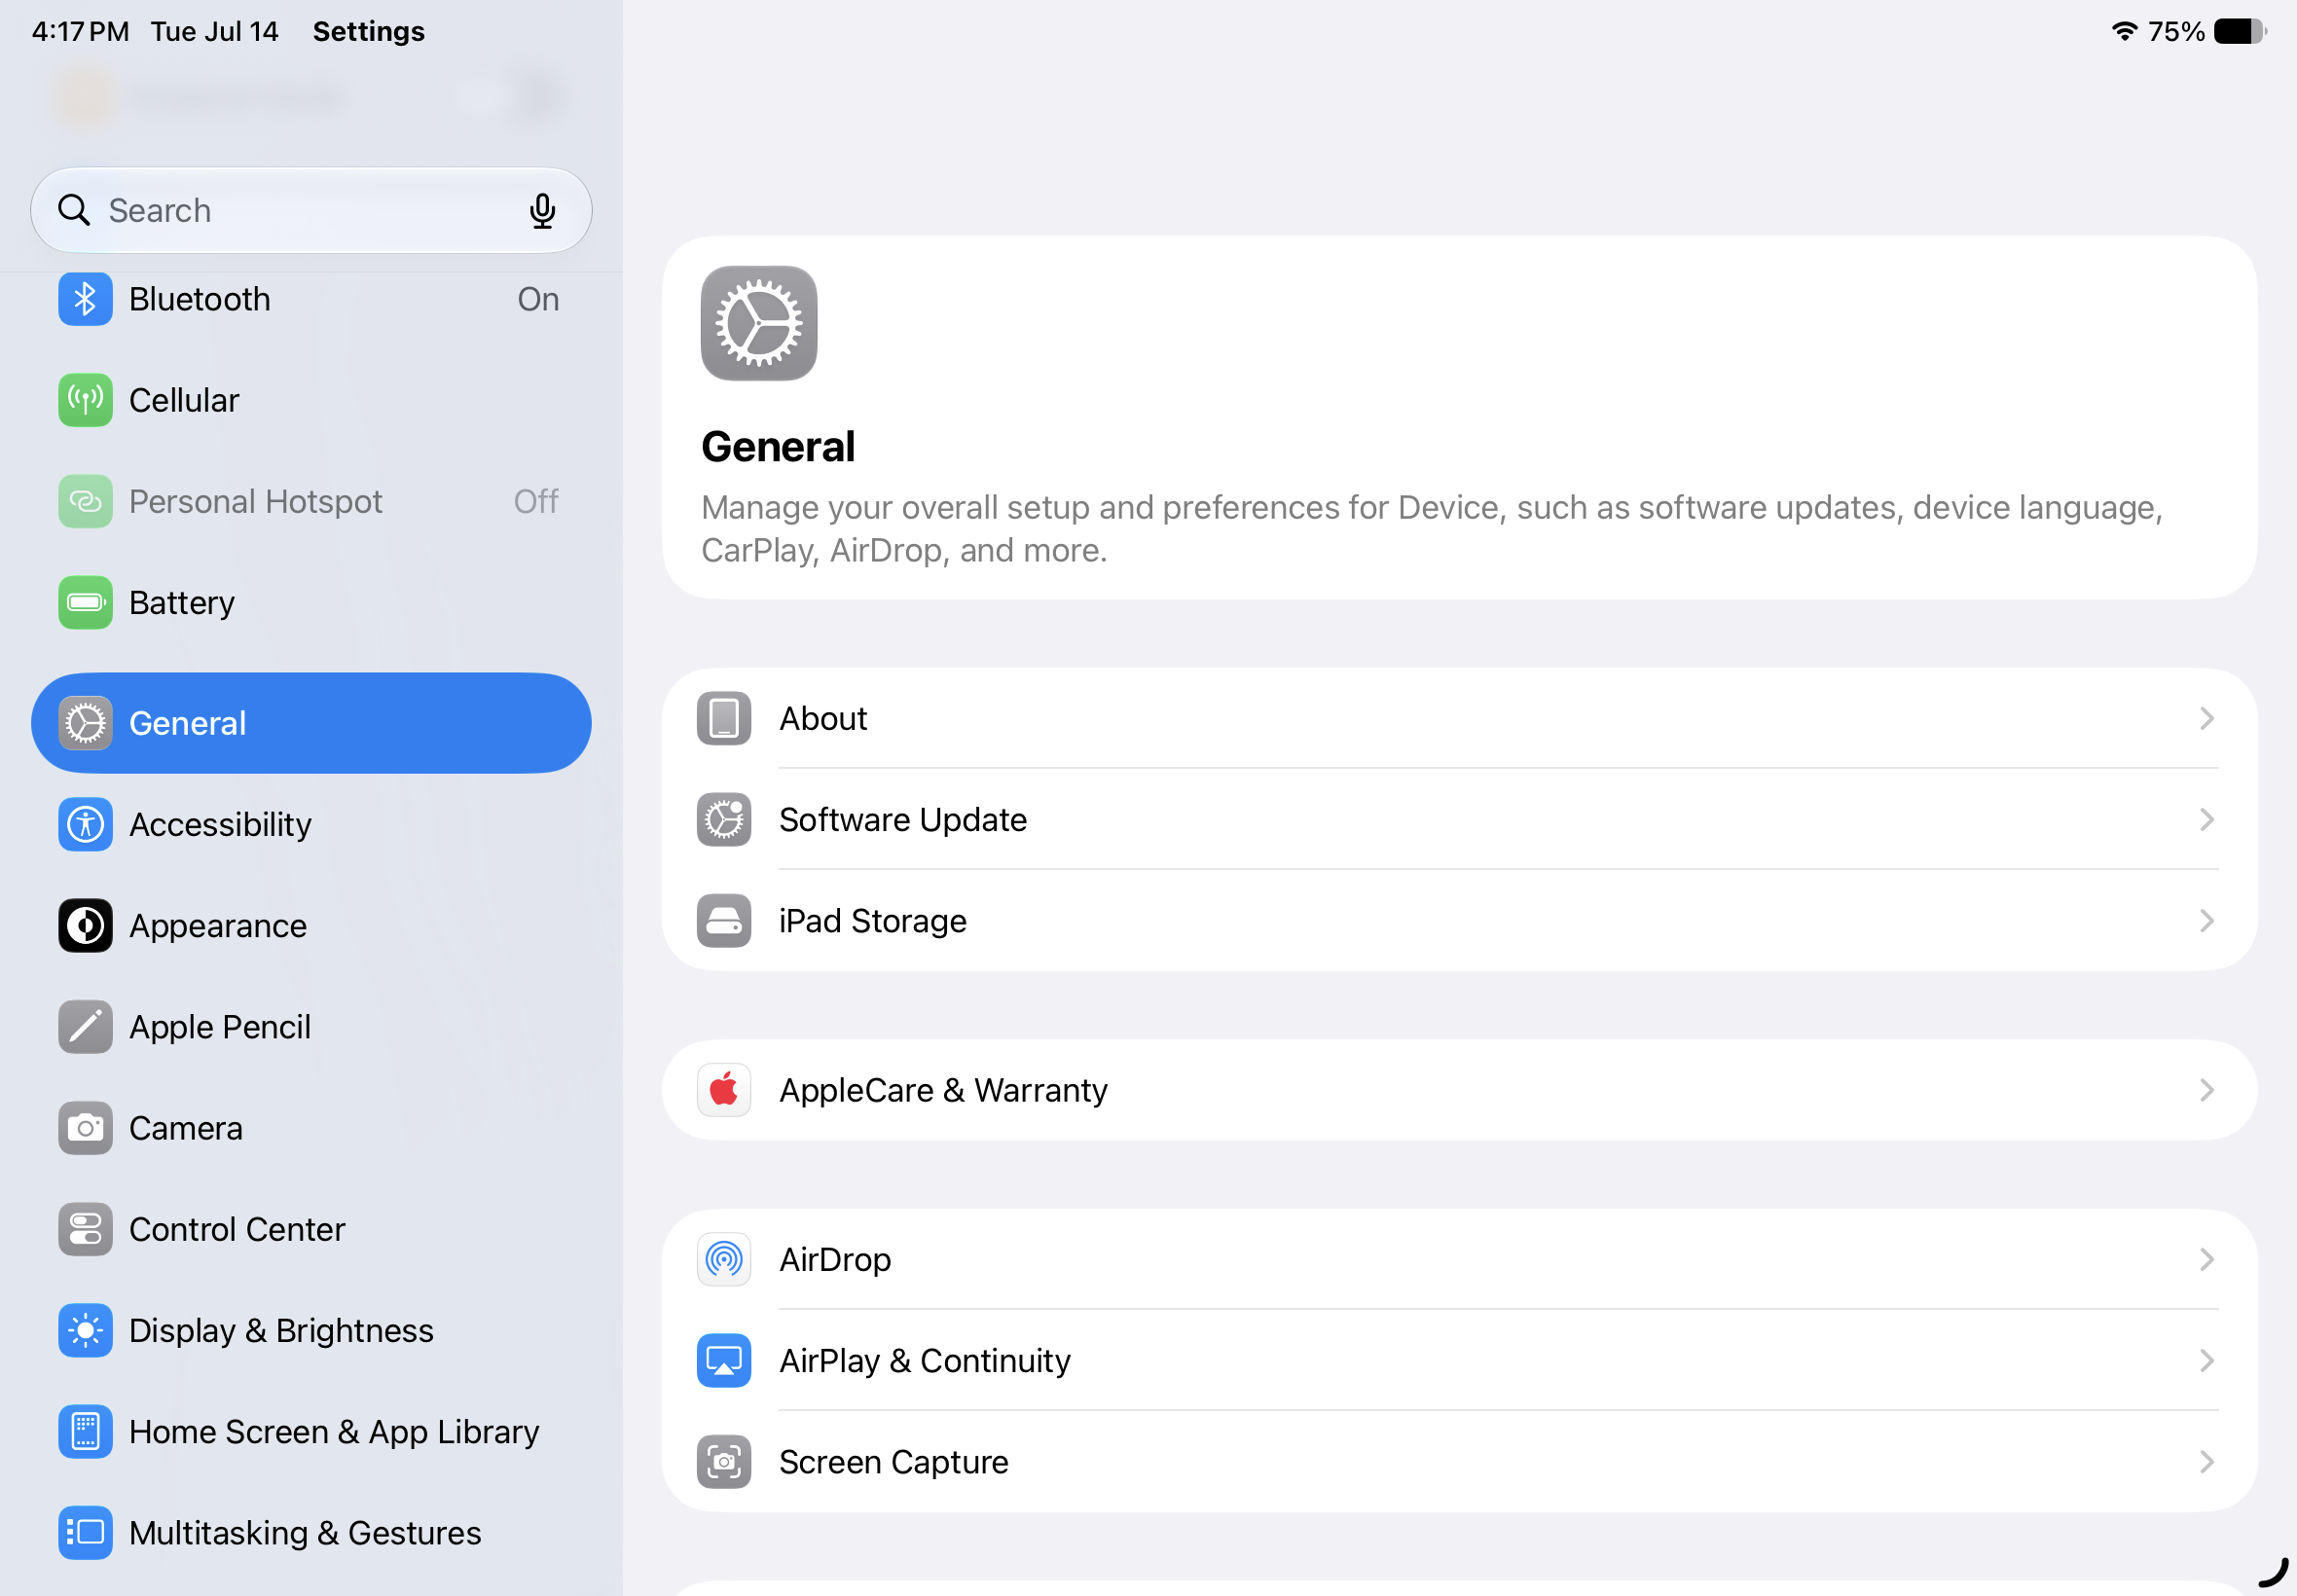Expand the AppleCare & Warranty chevron
This screenshot has height=1596, width=2297.
click(x=2206, y=1089)
